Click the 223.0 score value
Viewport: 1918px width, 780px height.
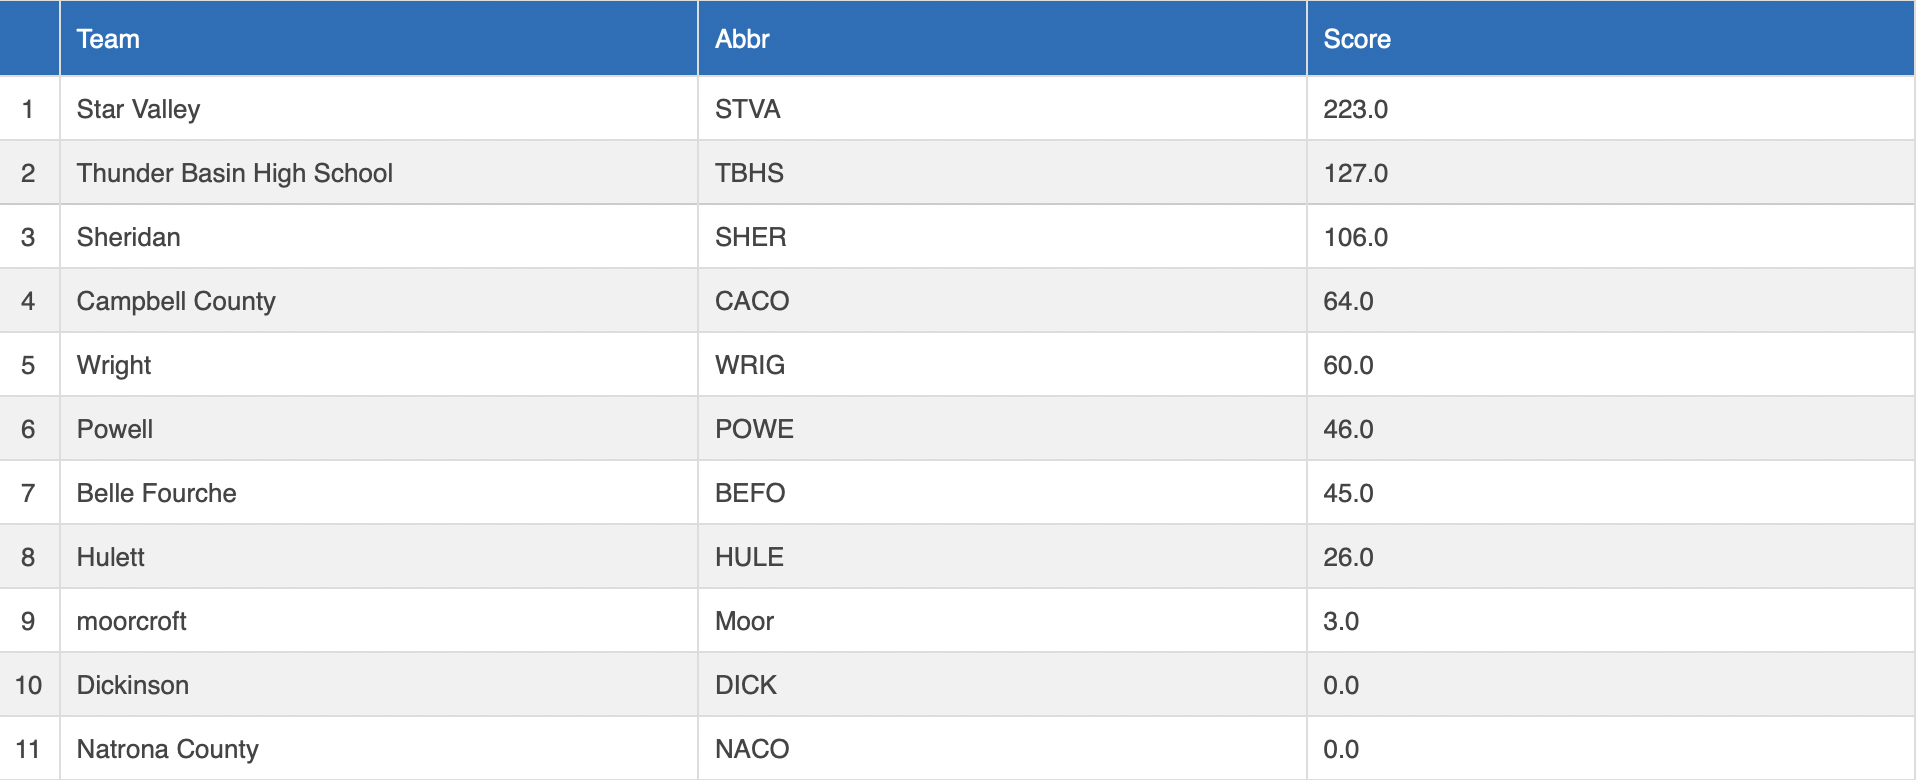(1355, 109)
